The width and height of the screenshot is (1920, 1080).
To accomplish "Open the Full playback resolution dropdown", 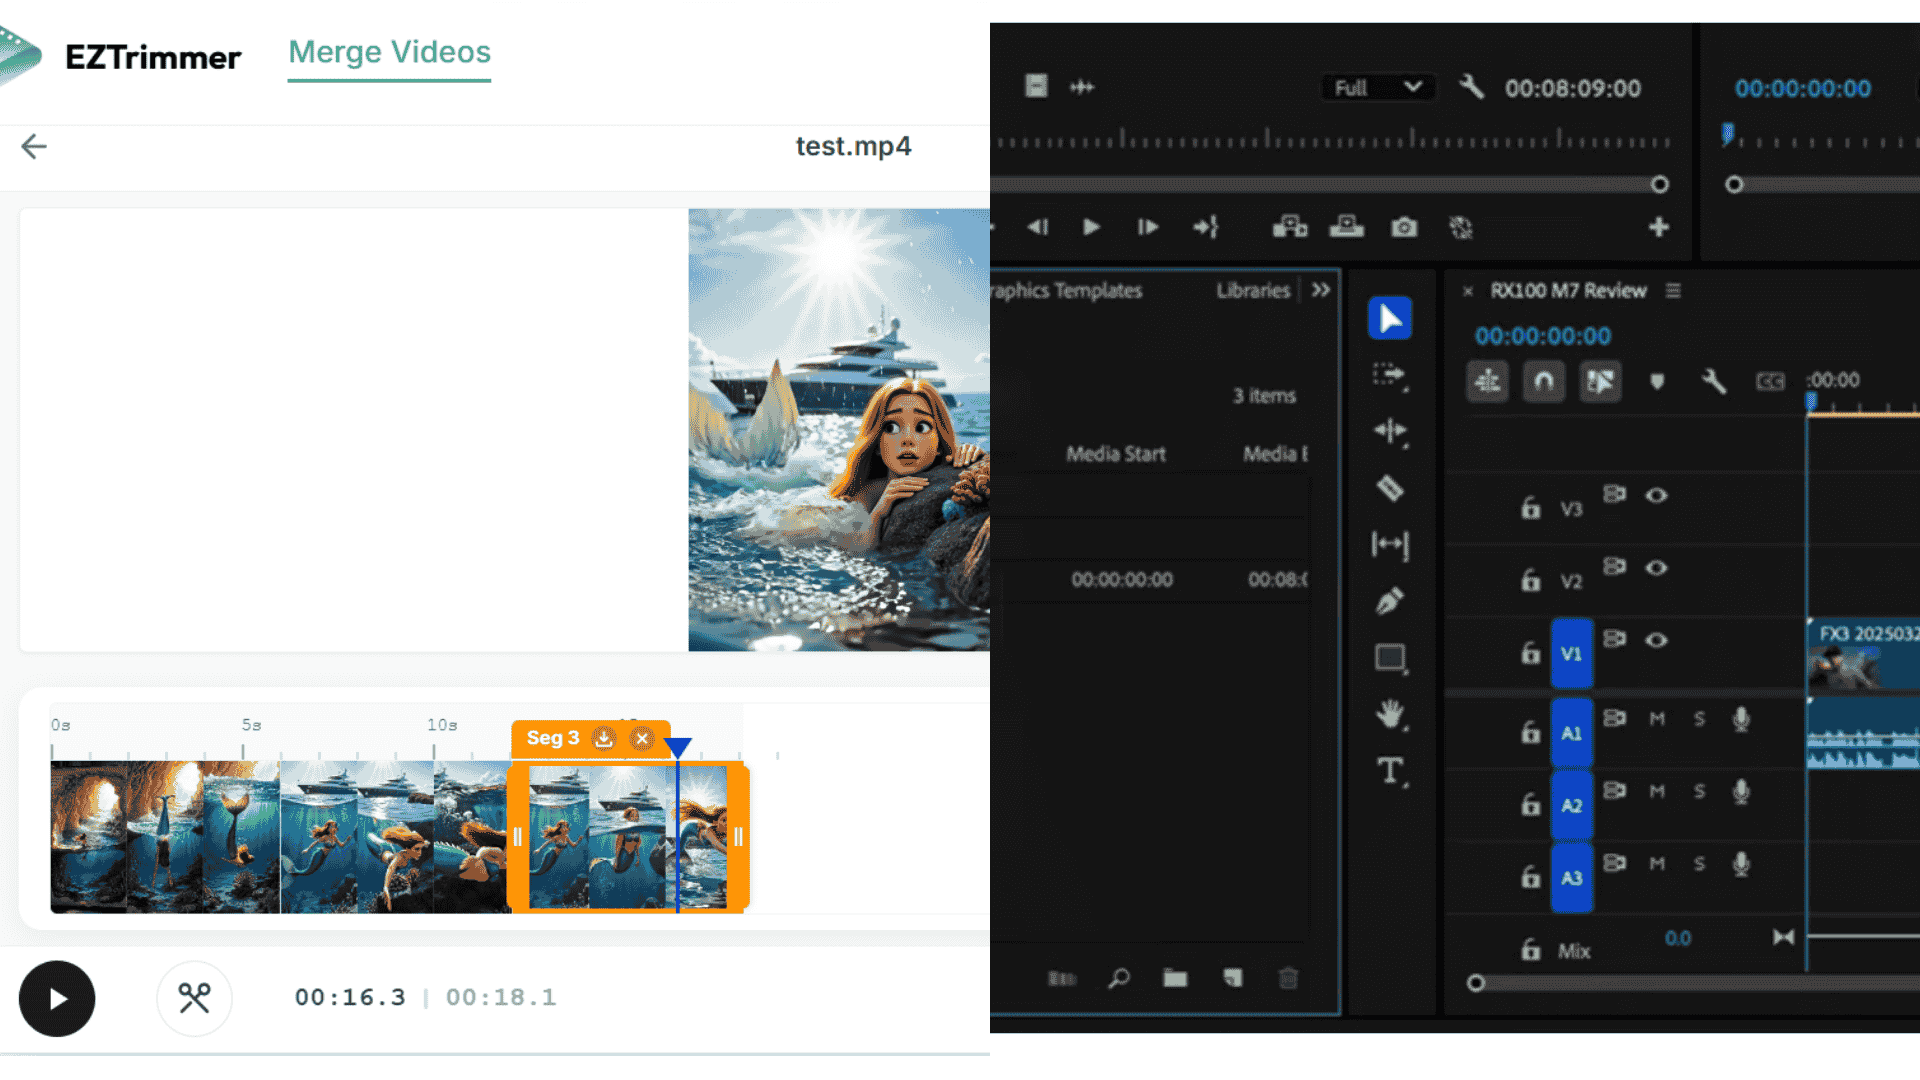I will 1378,88.
